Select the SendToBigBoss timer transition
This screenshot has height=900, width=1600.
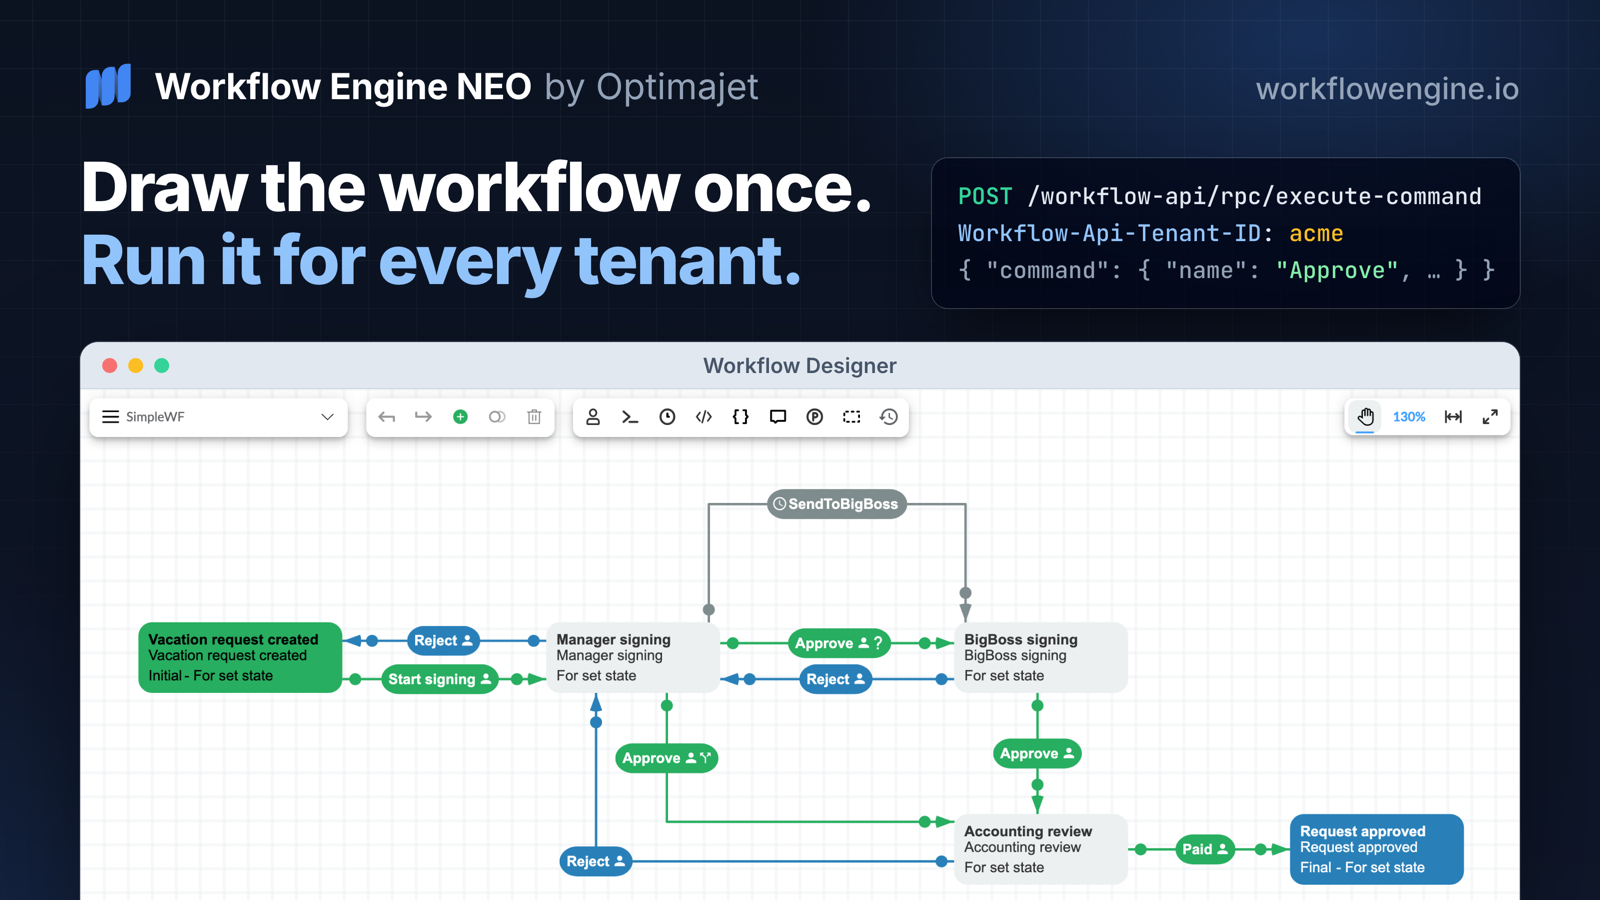coord(837,504)
